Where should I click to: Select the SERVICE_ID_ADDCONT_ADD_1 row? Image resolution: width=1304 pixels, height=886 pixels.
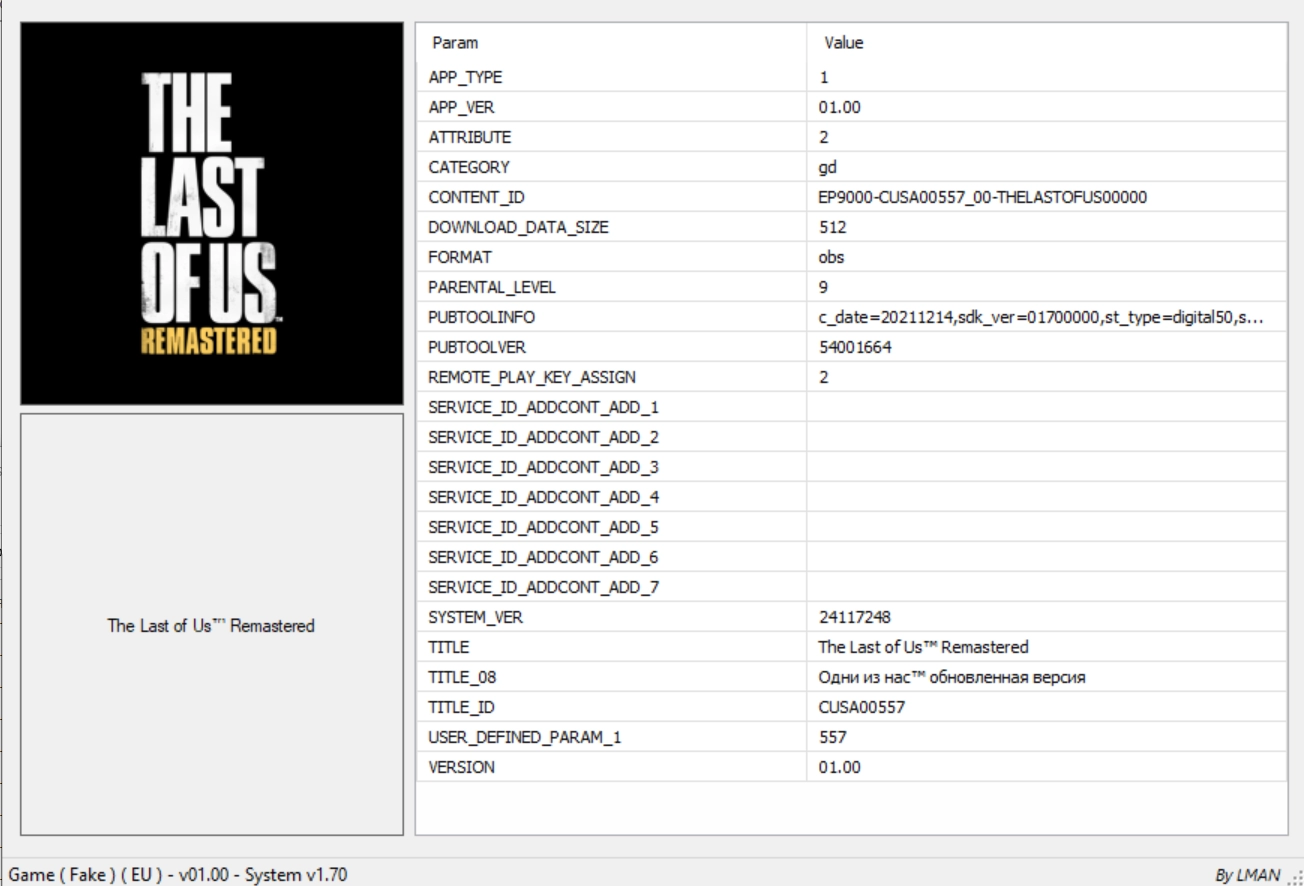[543, 407]
